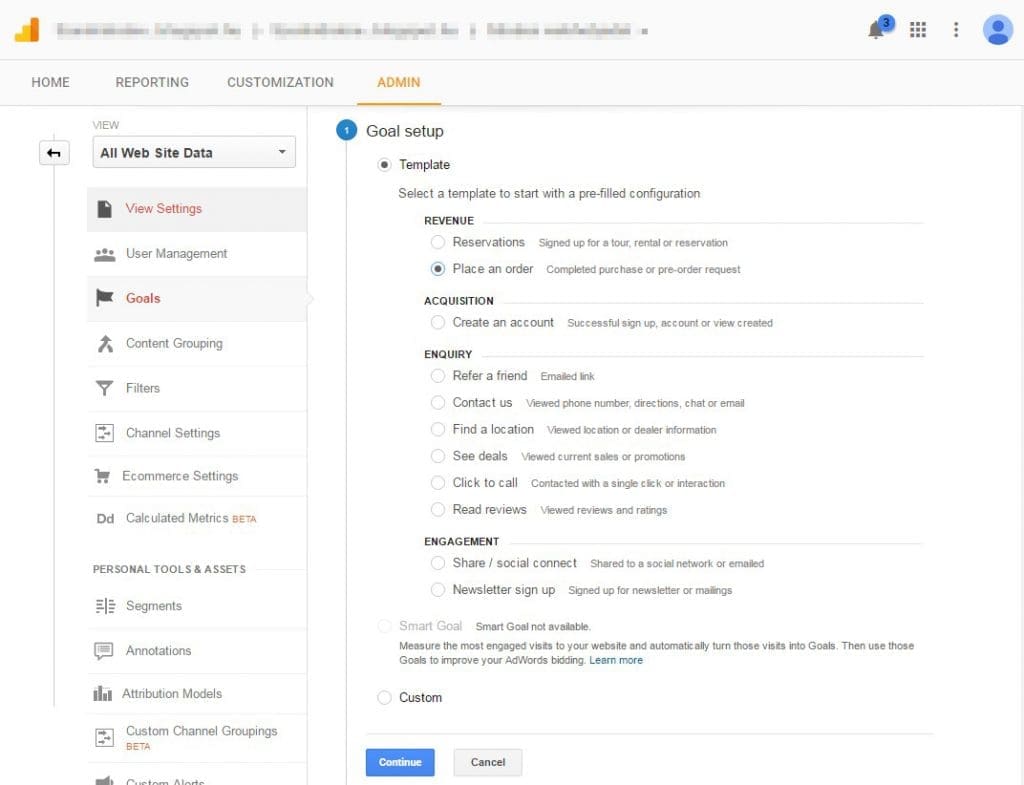1024x785 pixels.
Task: Open the notifications bell
Action: (x=876, y=30)
